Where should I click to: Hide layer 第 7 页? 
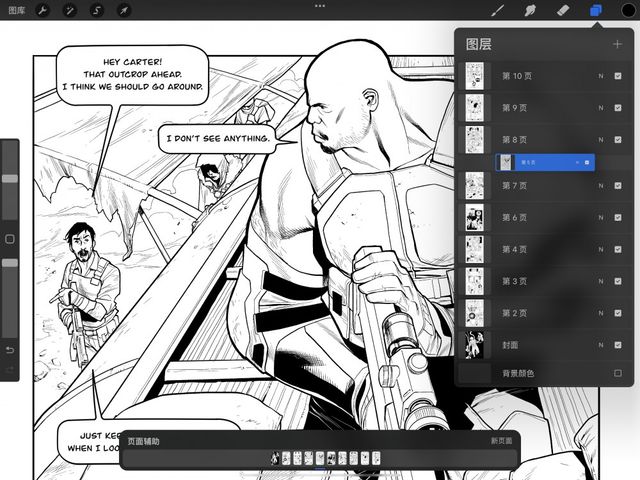[618, 186]
